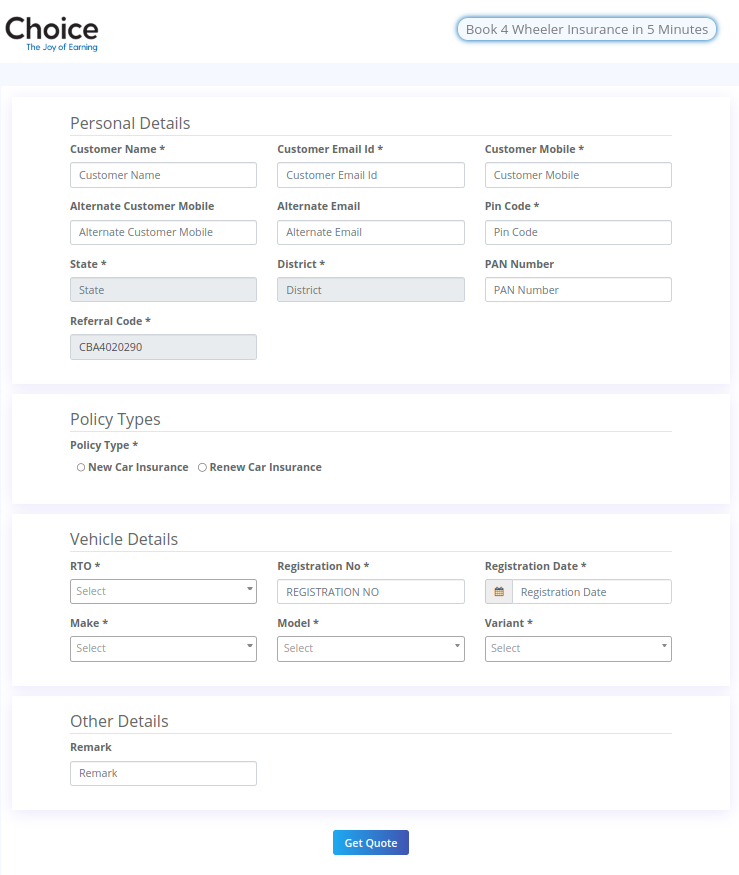Click the Policy Type * label
The image size is (739, 875).
point(104,445)
